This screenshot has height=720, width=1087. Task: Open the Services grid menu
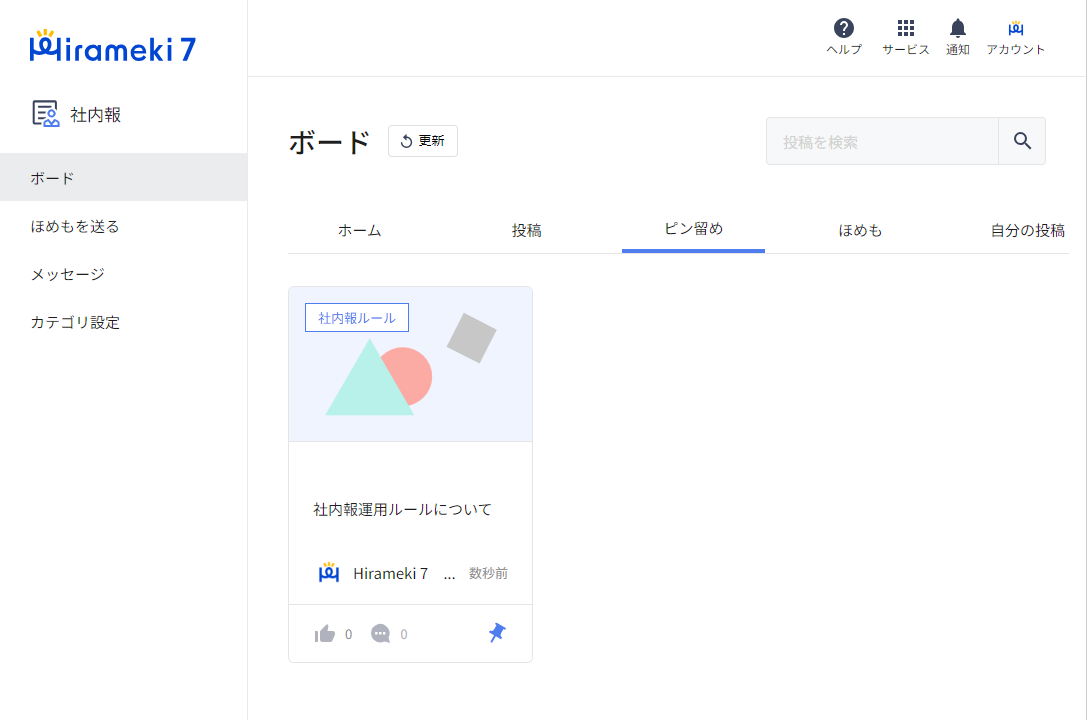(905, 29)
